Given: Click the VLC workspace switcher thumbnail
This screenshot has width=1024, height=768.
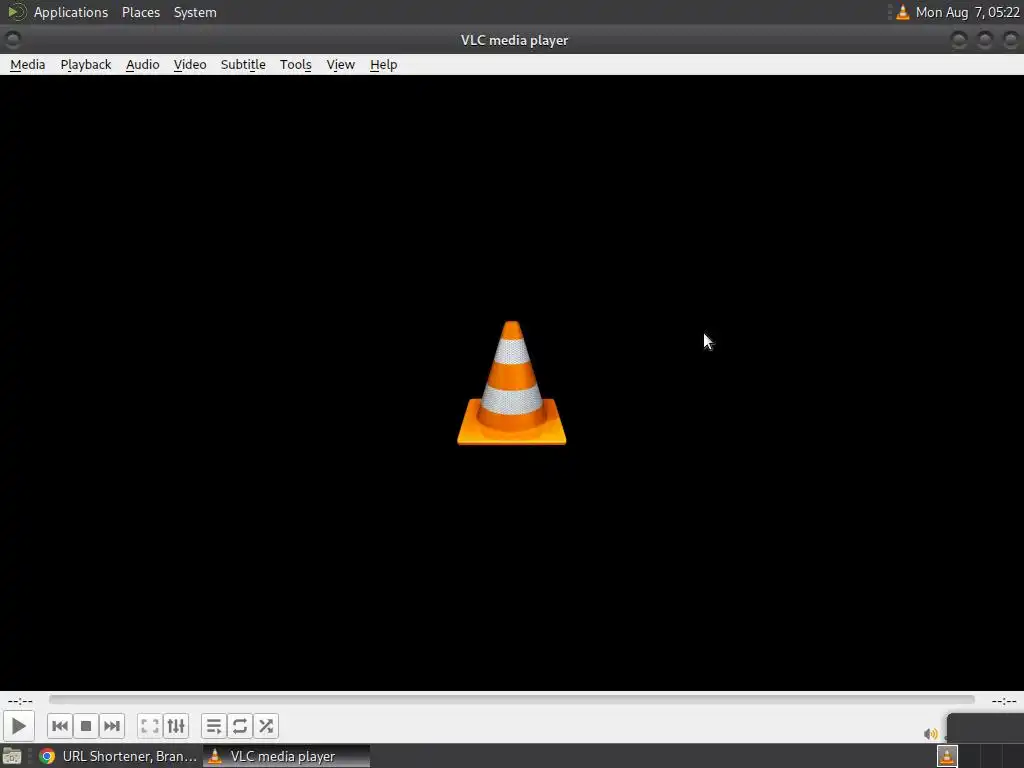Looking at the screenshot, I should 947,756.
